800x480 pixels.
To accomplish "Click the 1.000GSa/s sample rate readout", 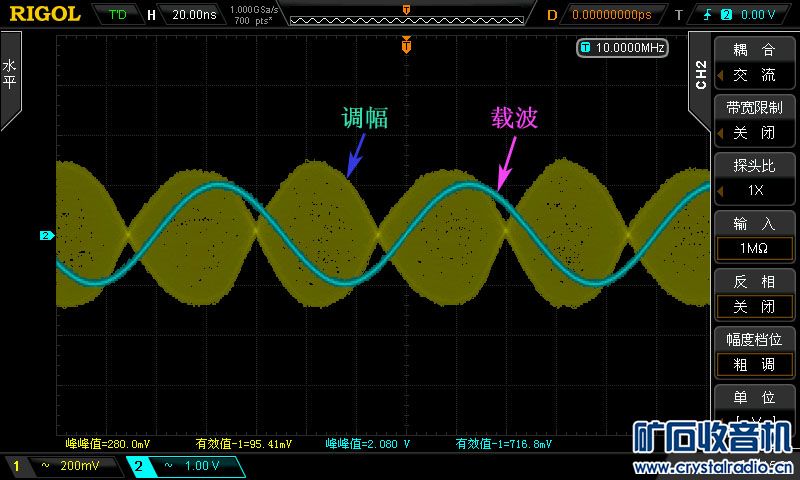I will [254, 9].
